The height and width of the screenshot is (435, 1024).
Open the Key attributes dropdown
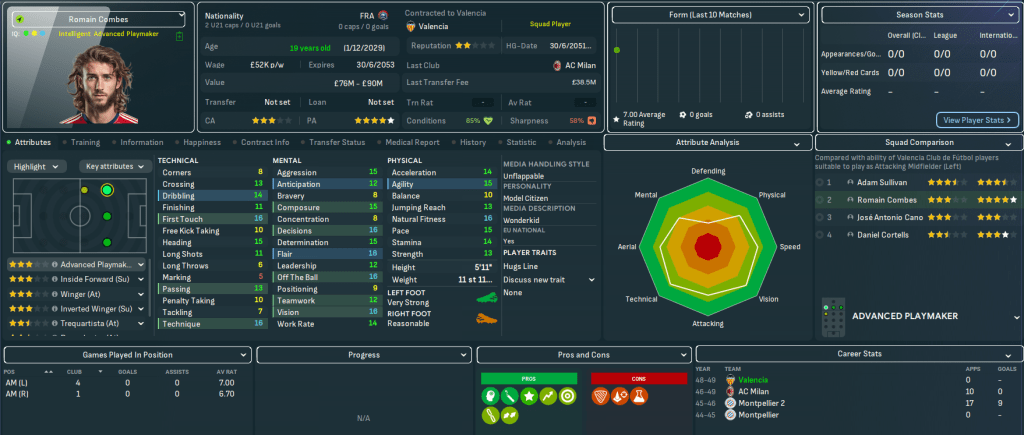click(113, 166)
